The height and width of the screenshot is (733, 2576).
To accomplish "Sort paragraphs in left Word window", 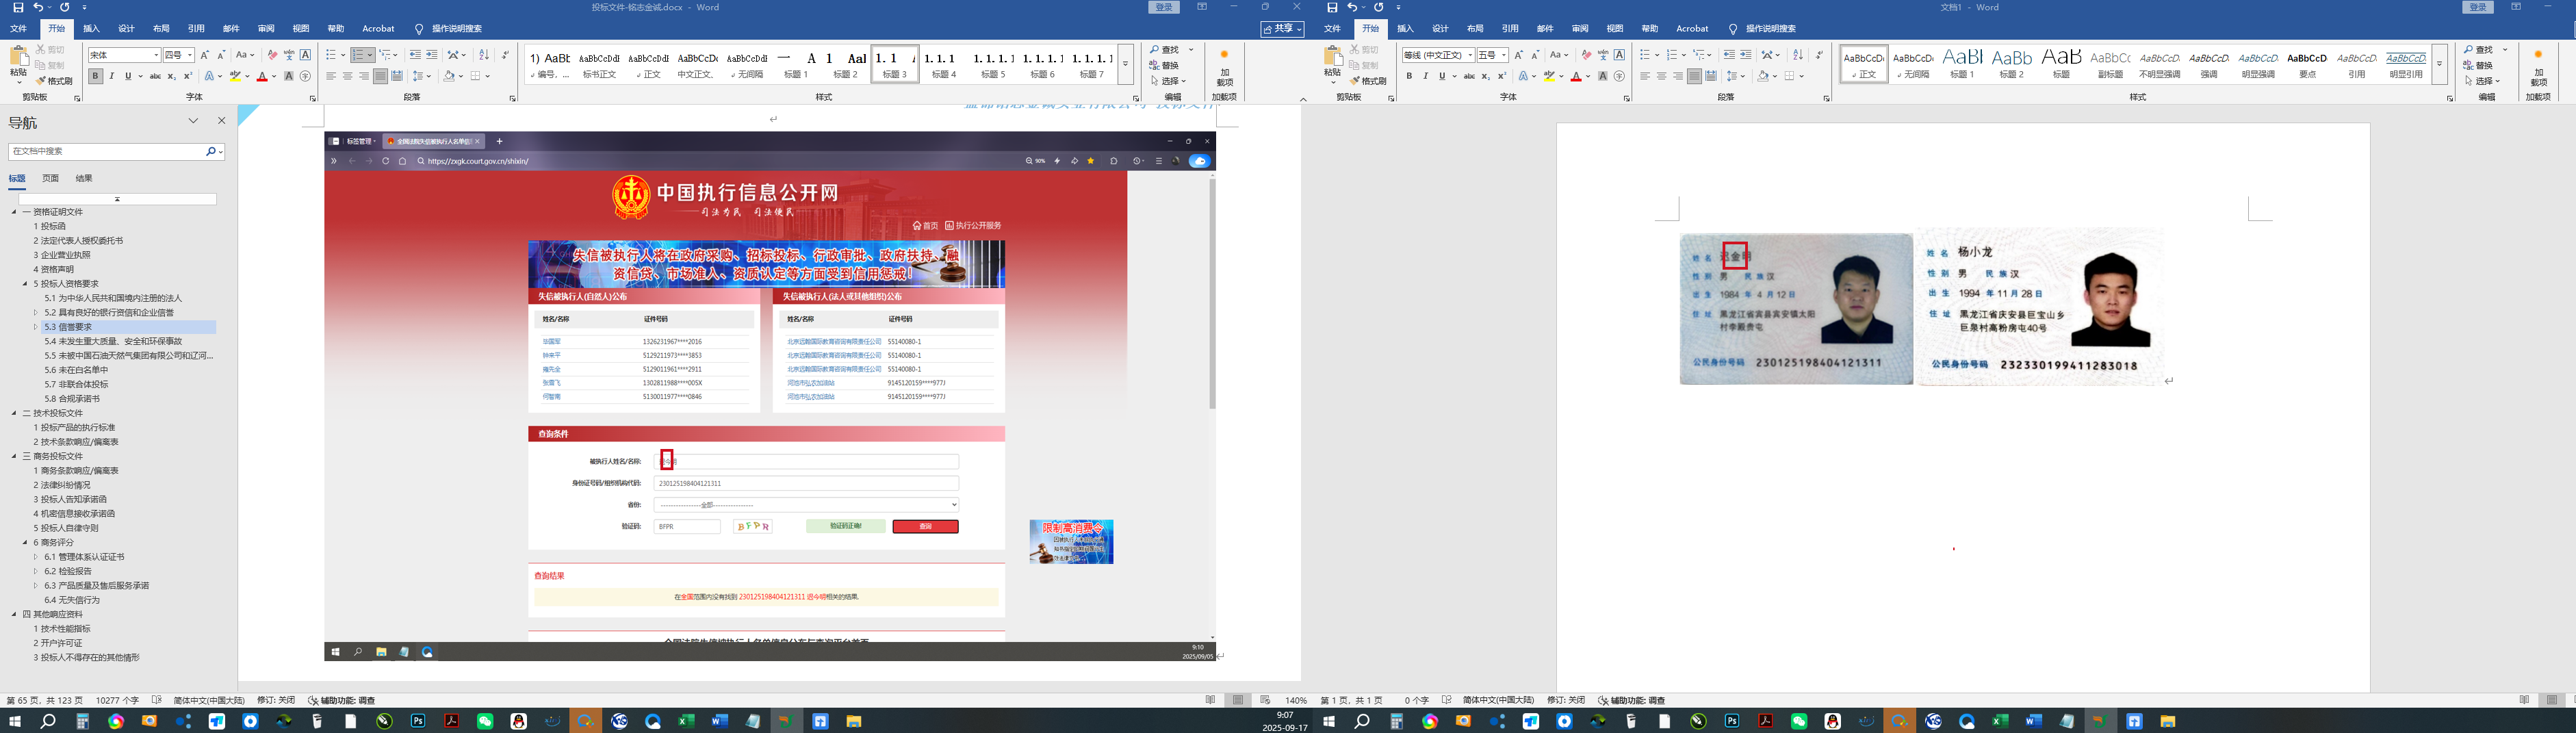I will [x=484, y=55].
